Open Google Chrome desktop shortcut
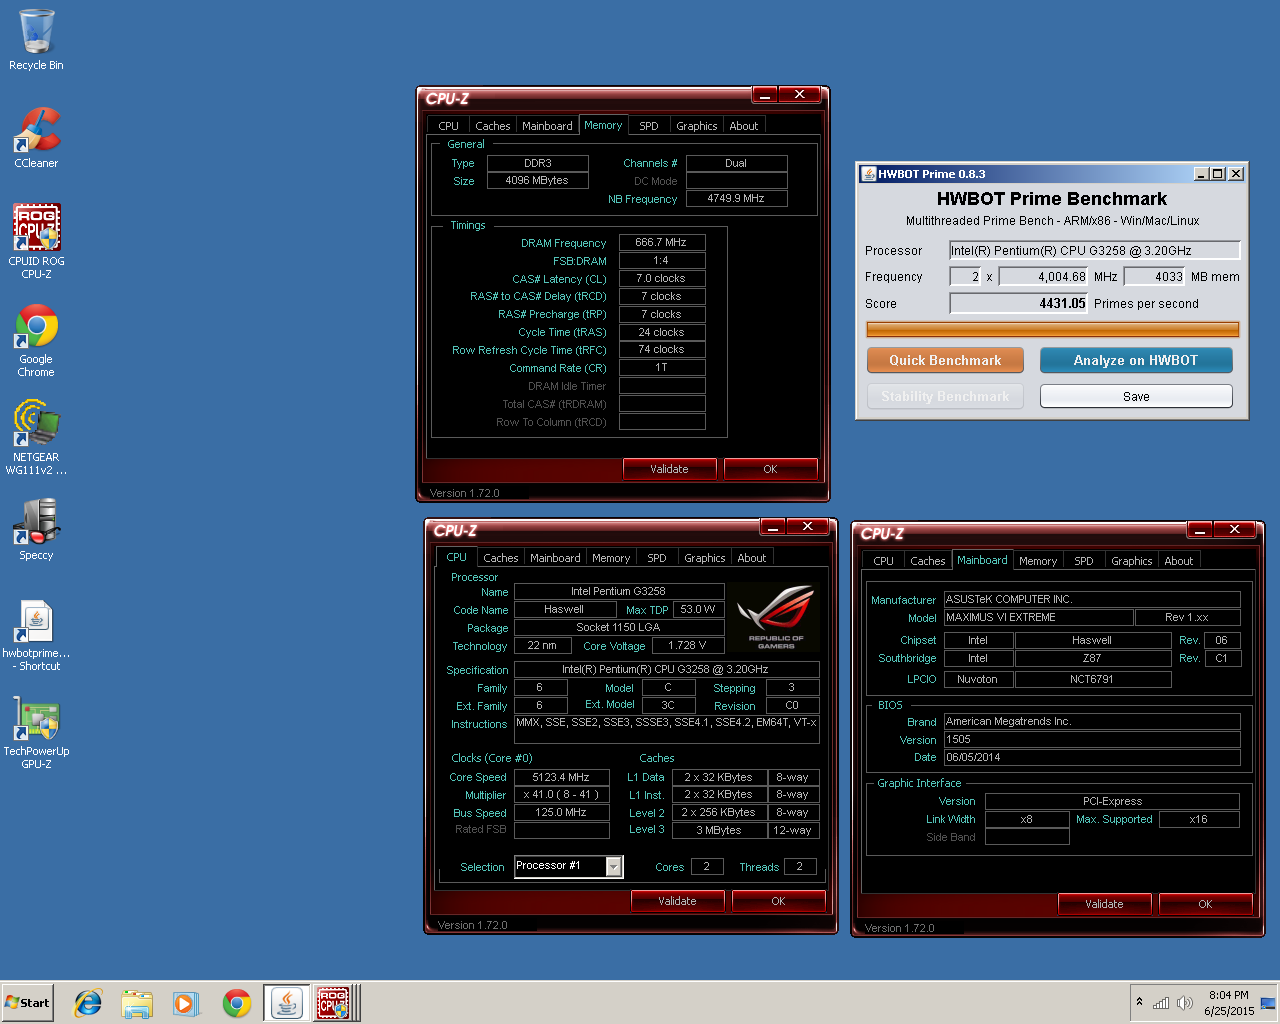This screenshot has height=1024, width=1280. 36,340
